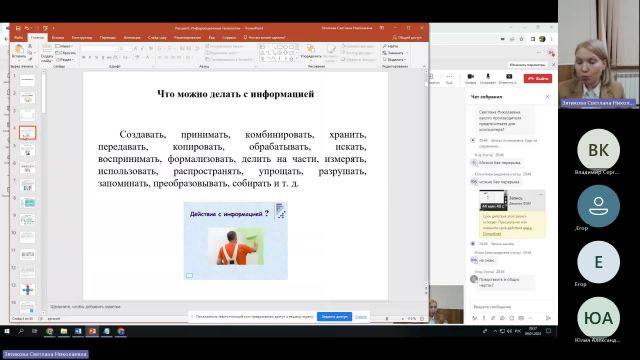The image size is (640, 360).
Task: Select slide thumbnail number 13
Action: 27,289
